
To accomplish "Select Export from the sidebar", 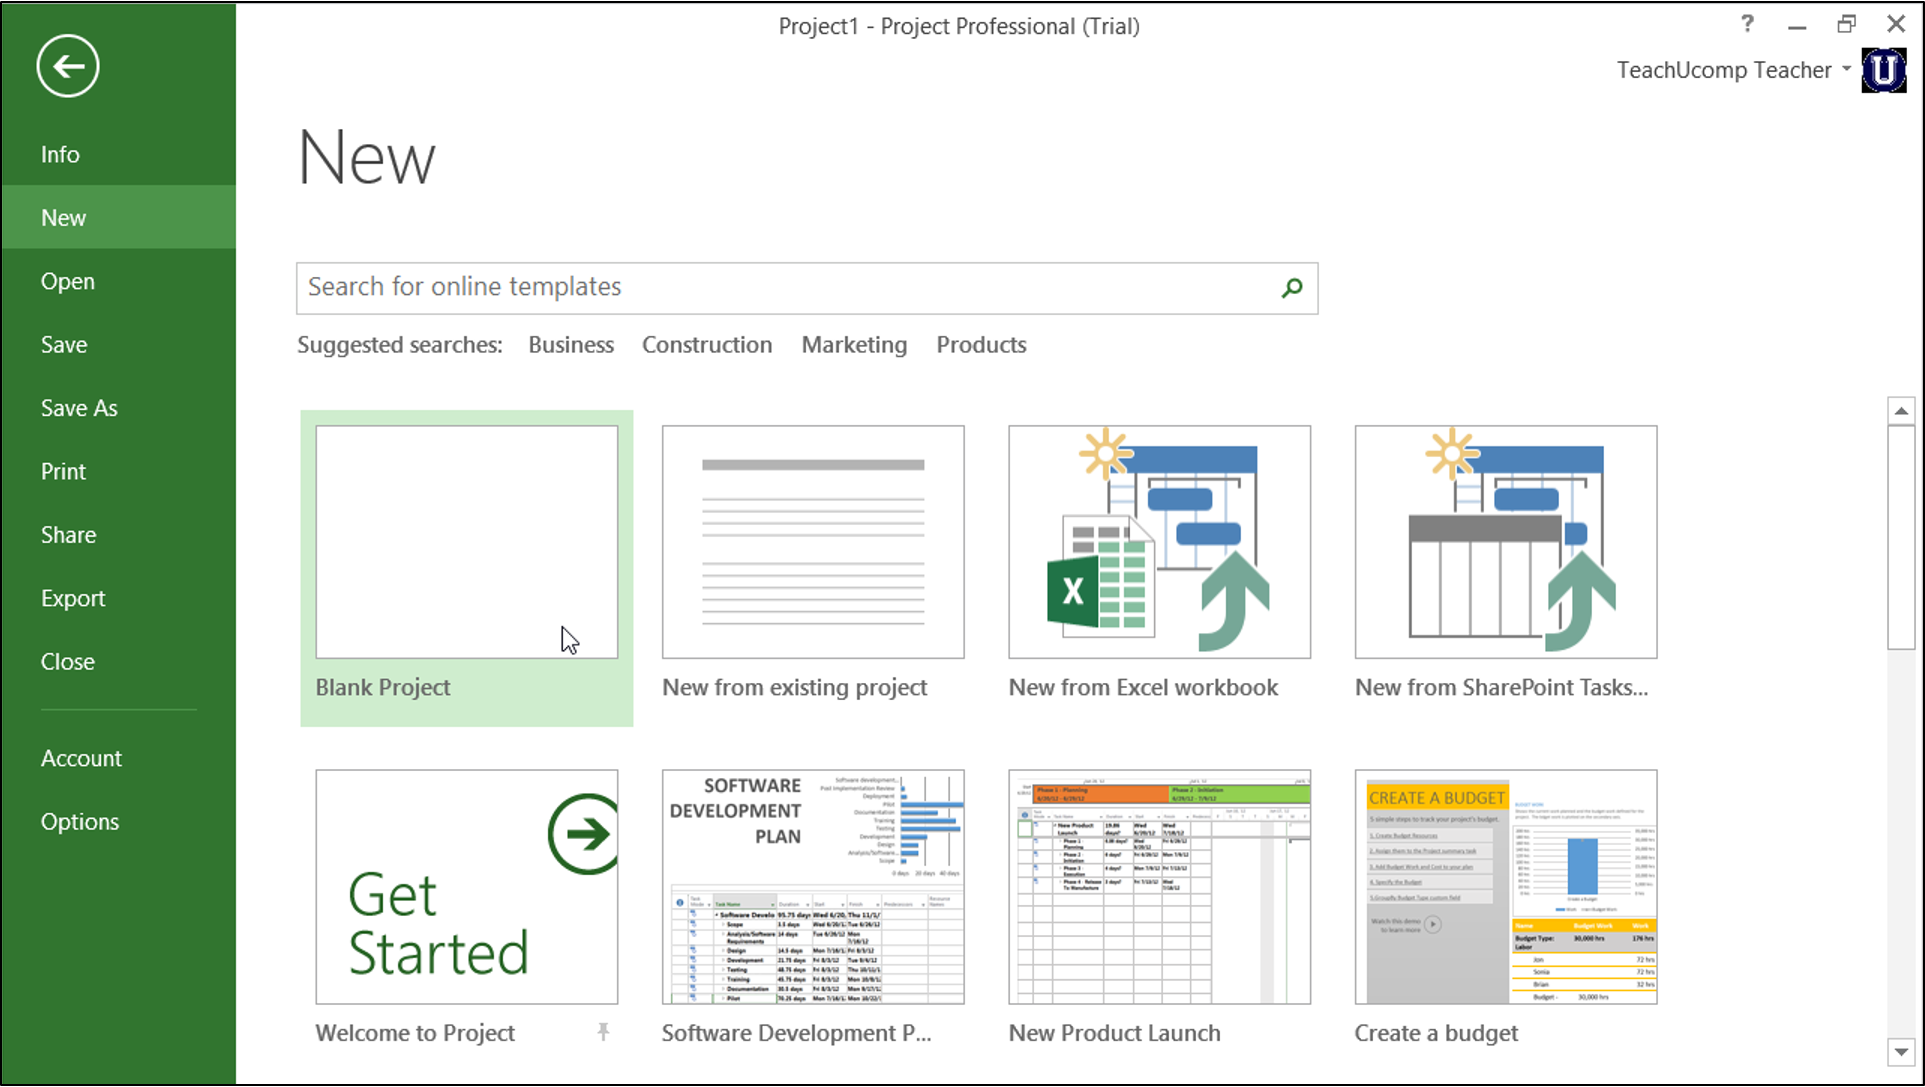I will tap(73, 597).
